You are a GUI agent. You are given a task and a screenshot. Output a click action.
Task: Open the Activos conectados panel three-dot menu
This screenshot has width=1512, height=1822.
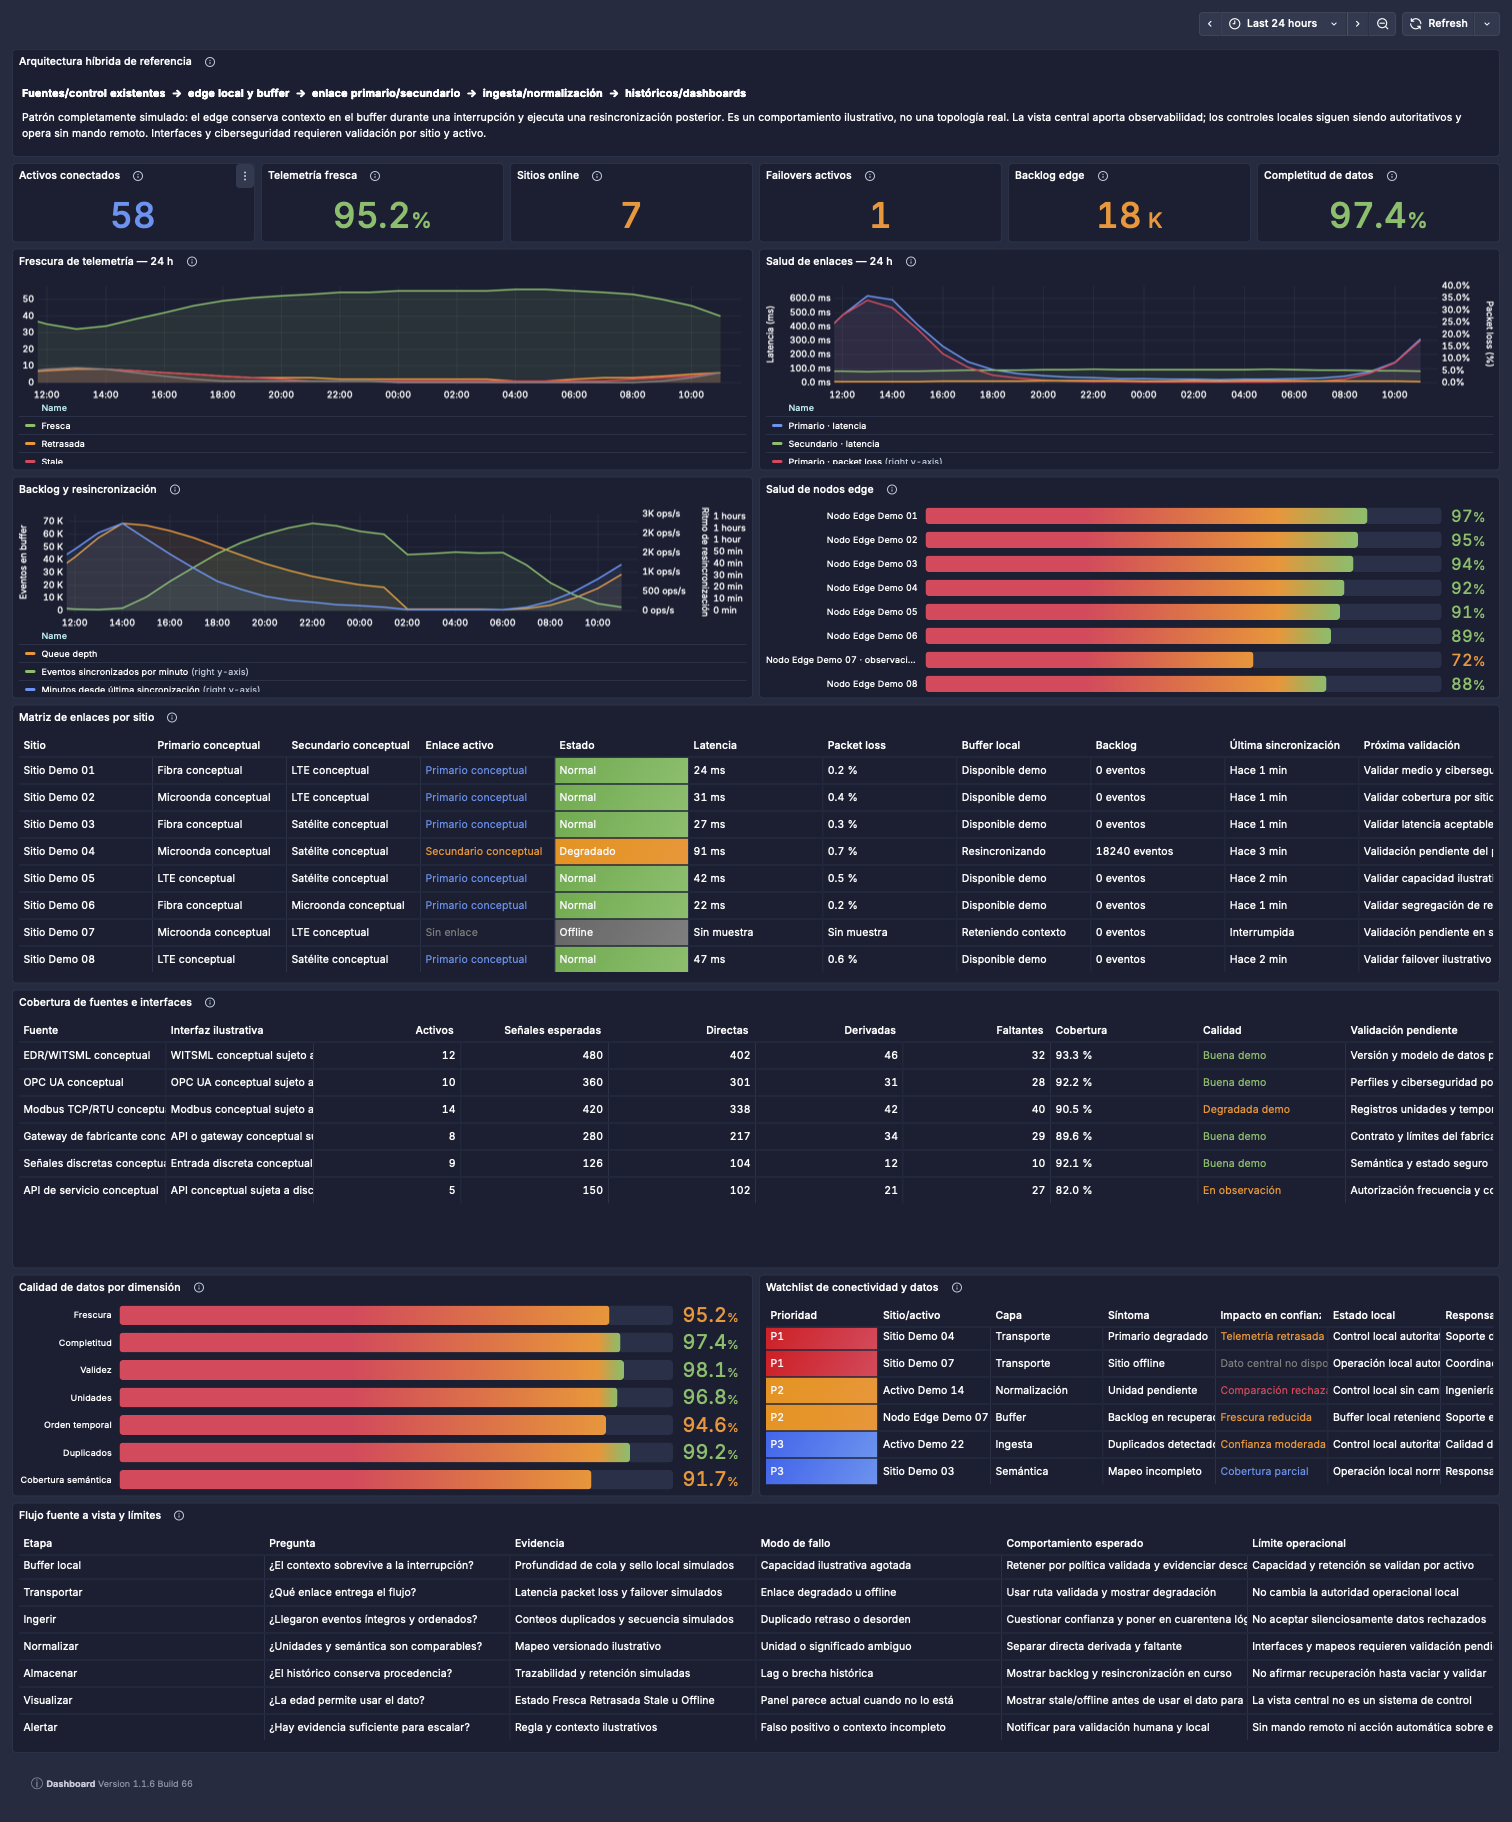[245, 176]
